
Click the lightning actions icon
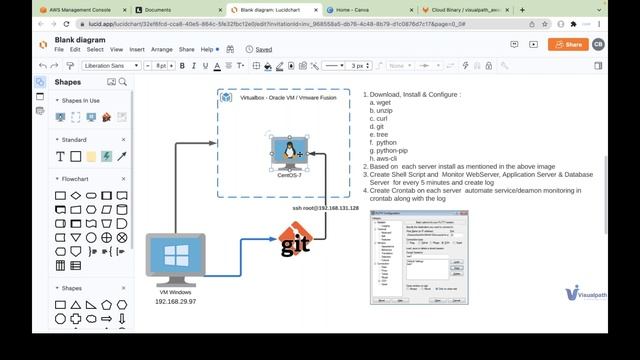coord(465,66)
